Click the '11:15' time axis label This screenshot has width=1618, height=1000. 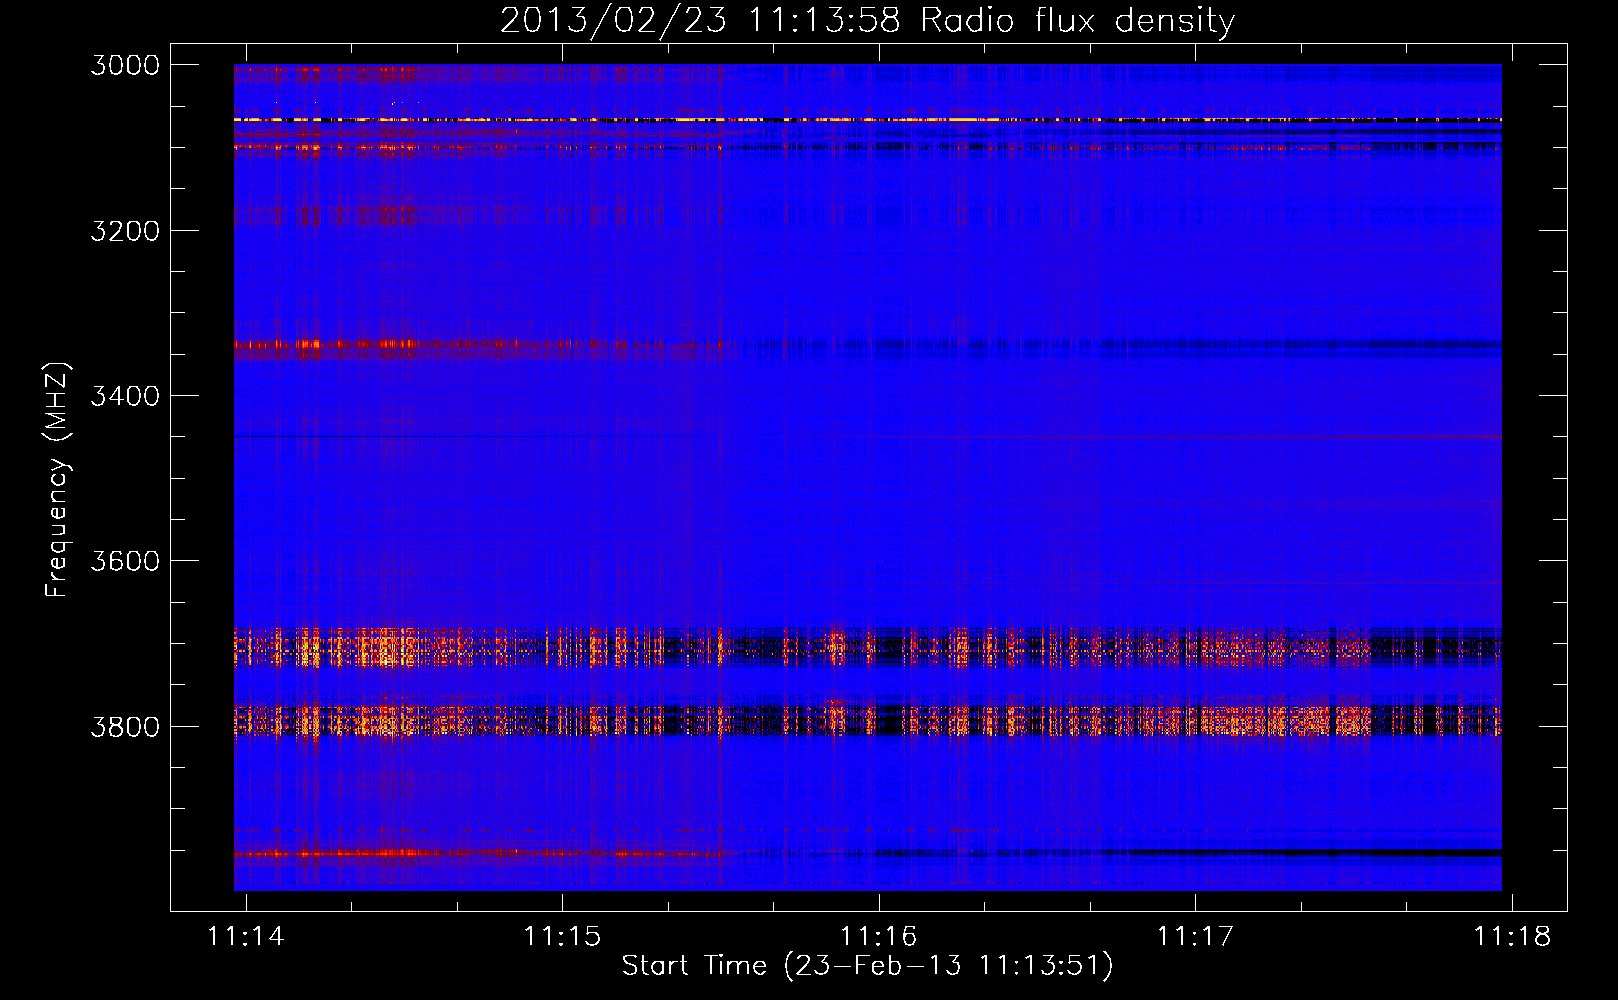click(562, 936)
